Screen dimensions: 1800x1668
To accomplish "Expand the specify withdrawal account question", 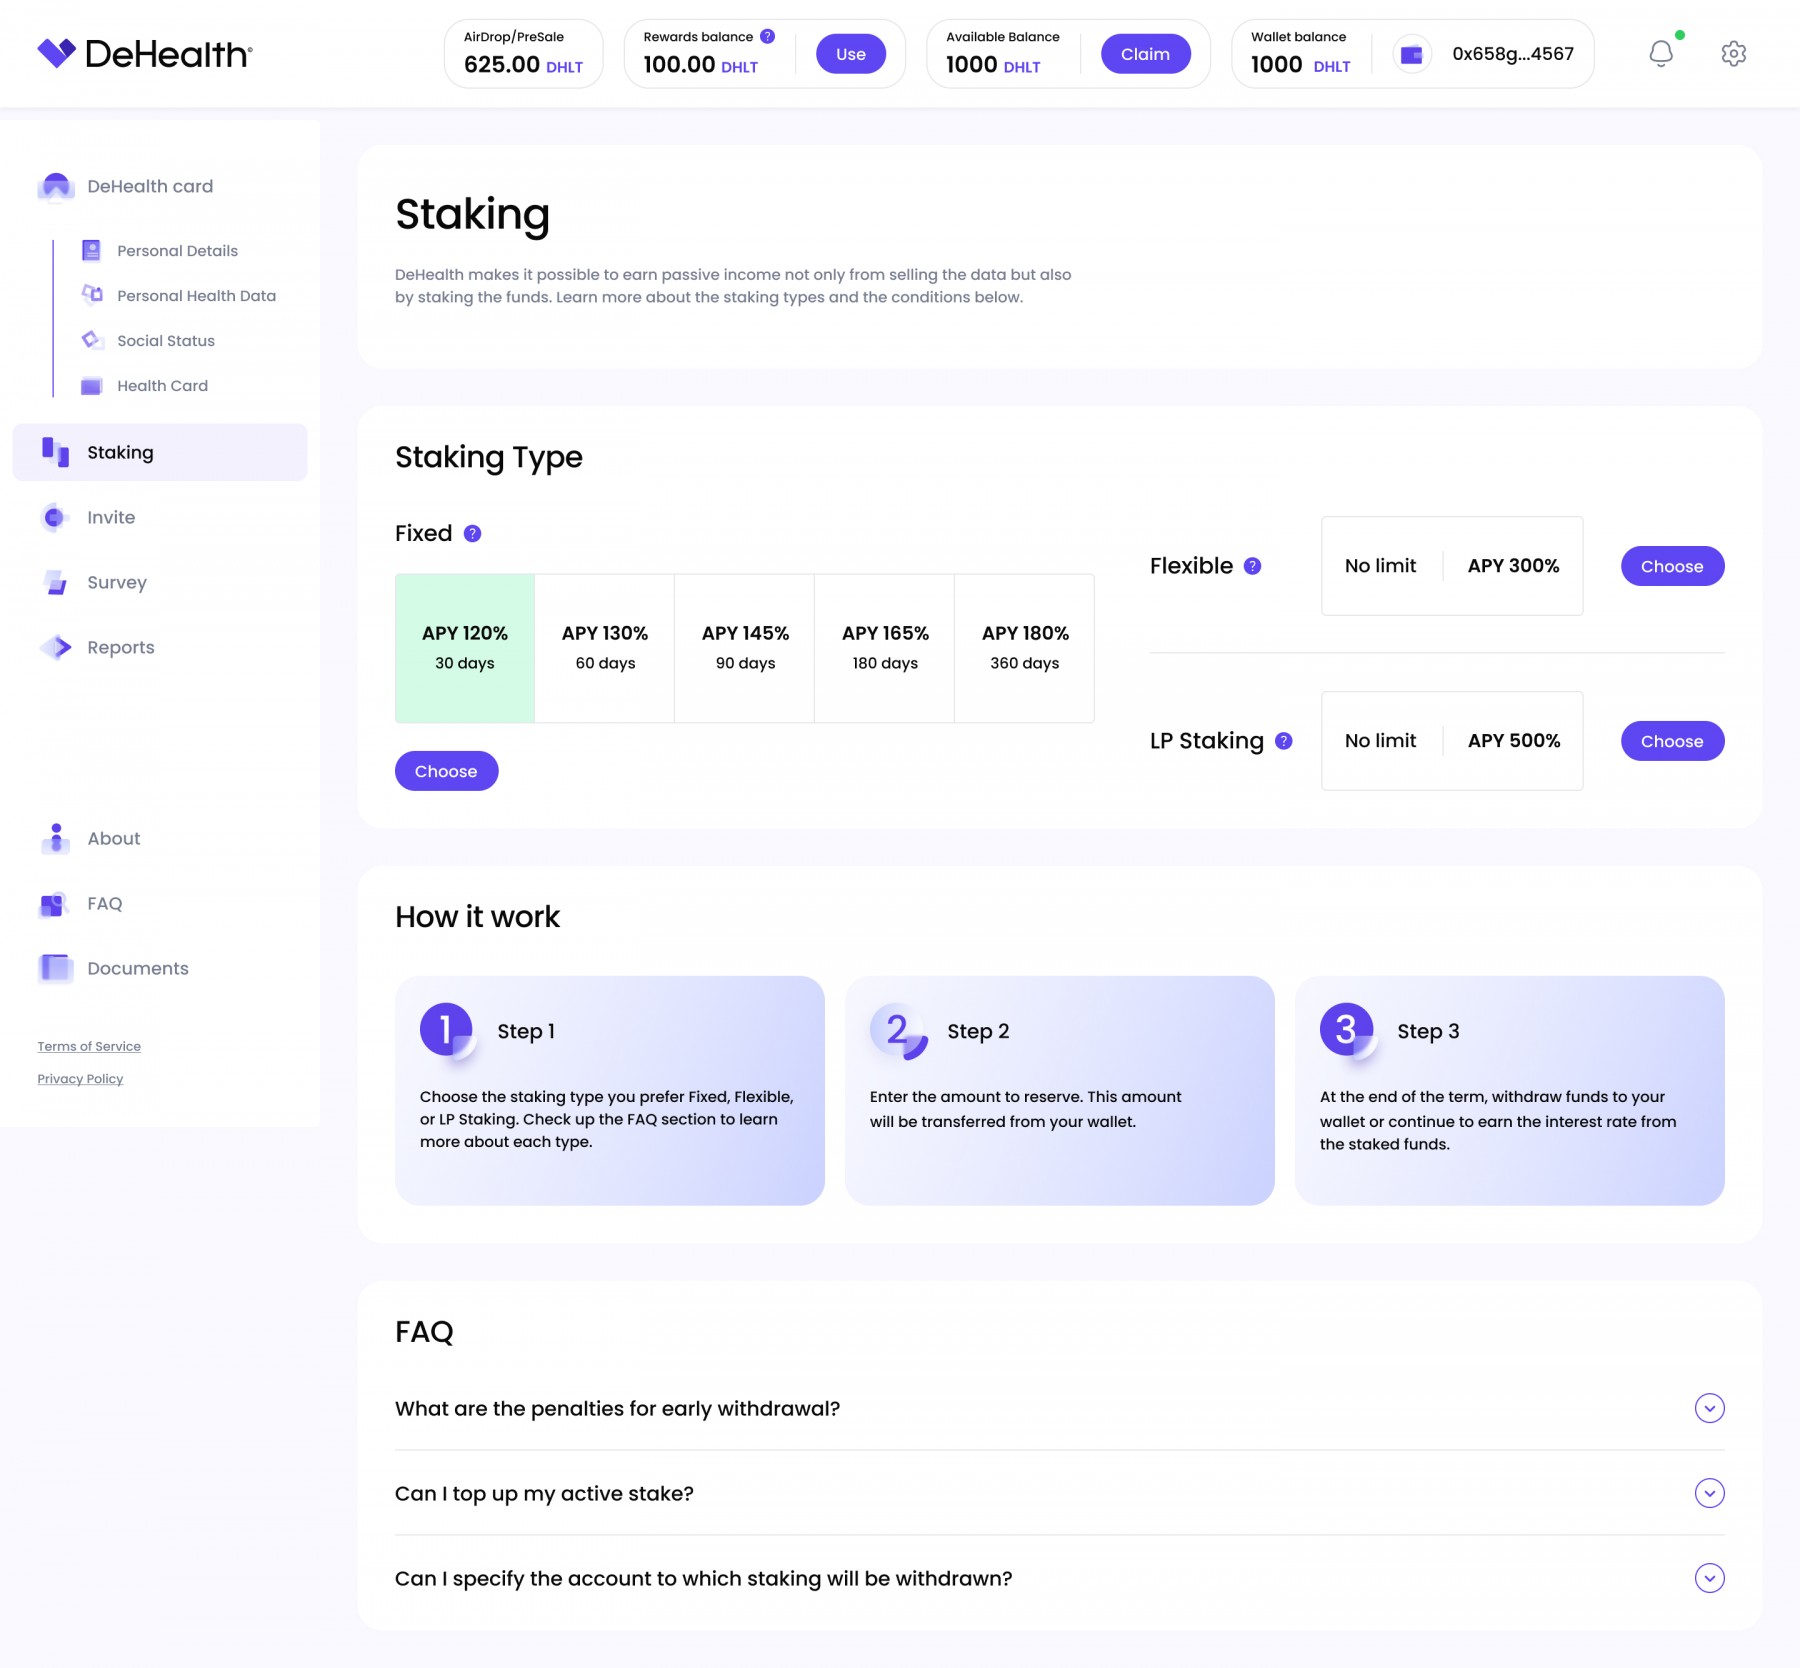I will pyautogui.click(x=1709, y=1578).
